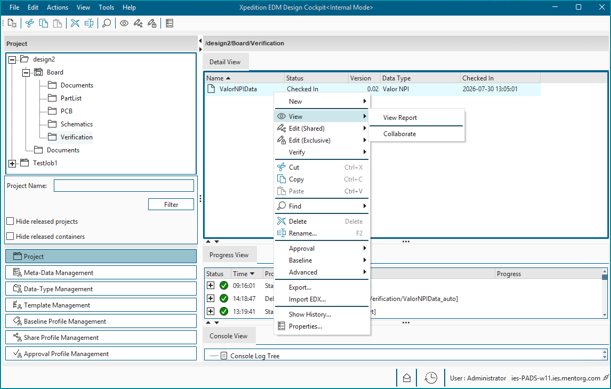Screen dimensions: 611x389
Task: Click the connection plug icon in status bar
Action: pyautogui.click(x=606, y=378)
